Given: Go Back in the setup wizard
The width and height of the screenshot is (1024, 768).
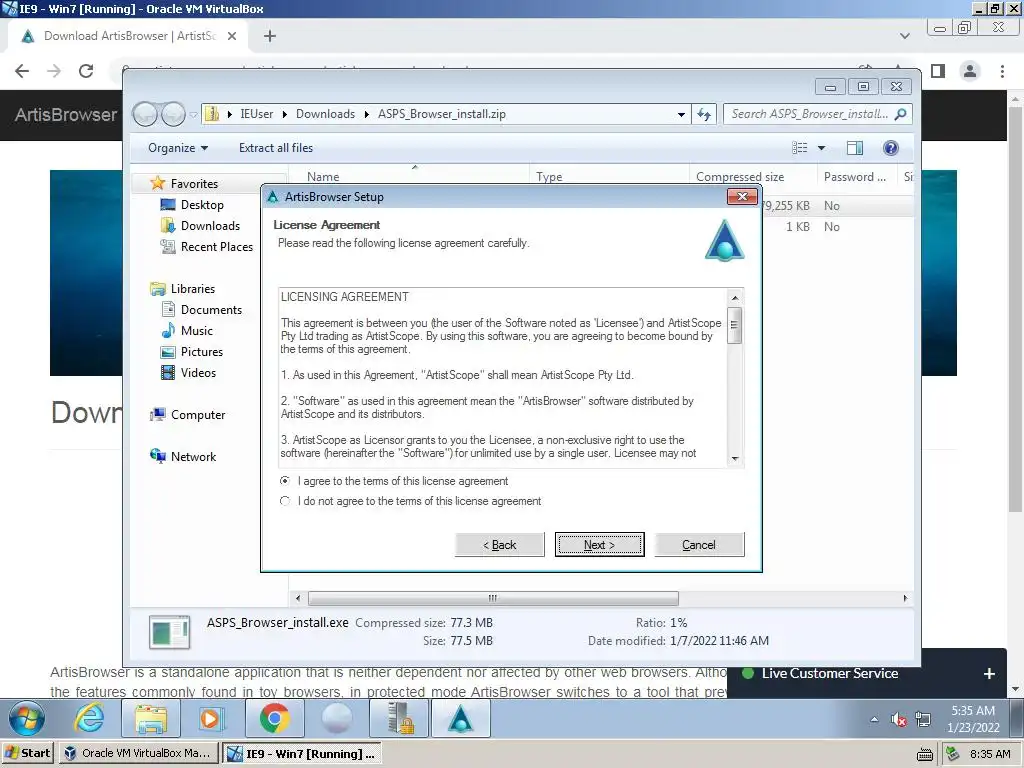Looking at the screenshot, I should coord(500,545).
